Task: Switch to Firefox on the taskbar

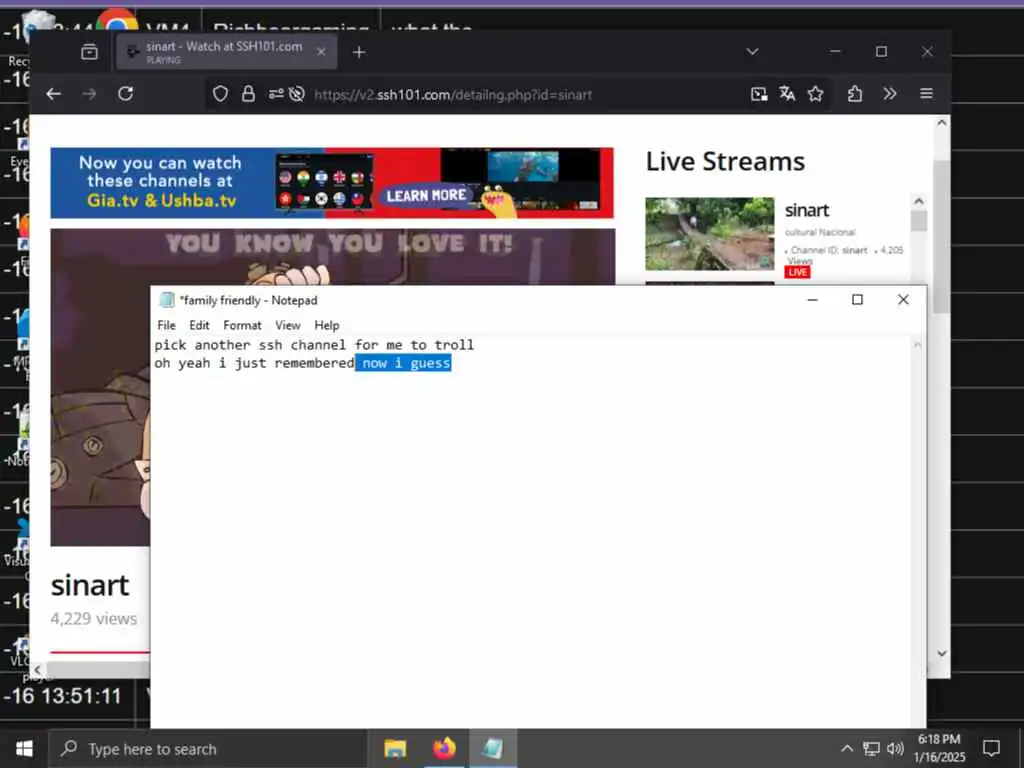Action: click(x=444, y=748)
